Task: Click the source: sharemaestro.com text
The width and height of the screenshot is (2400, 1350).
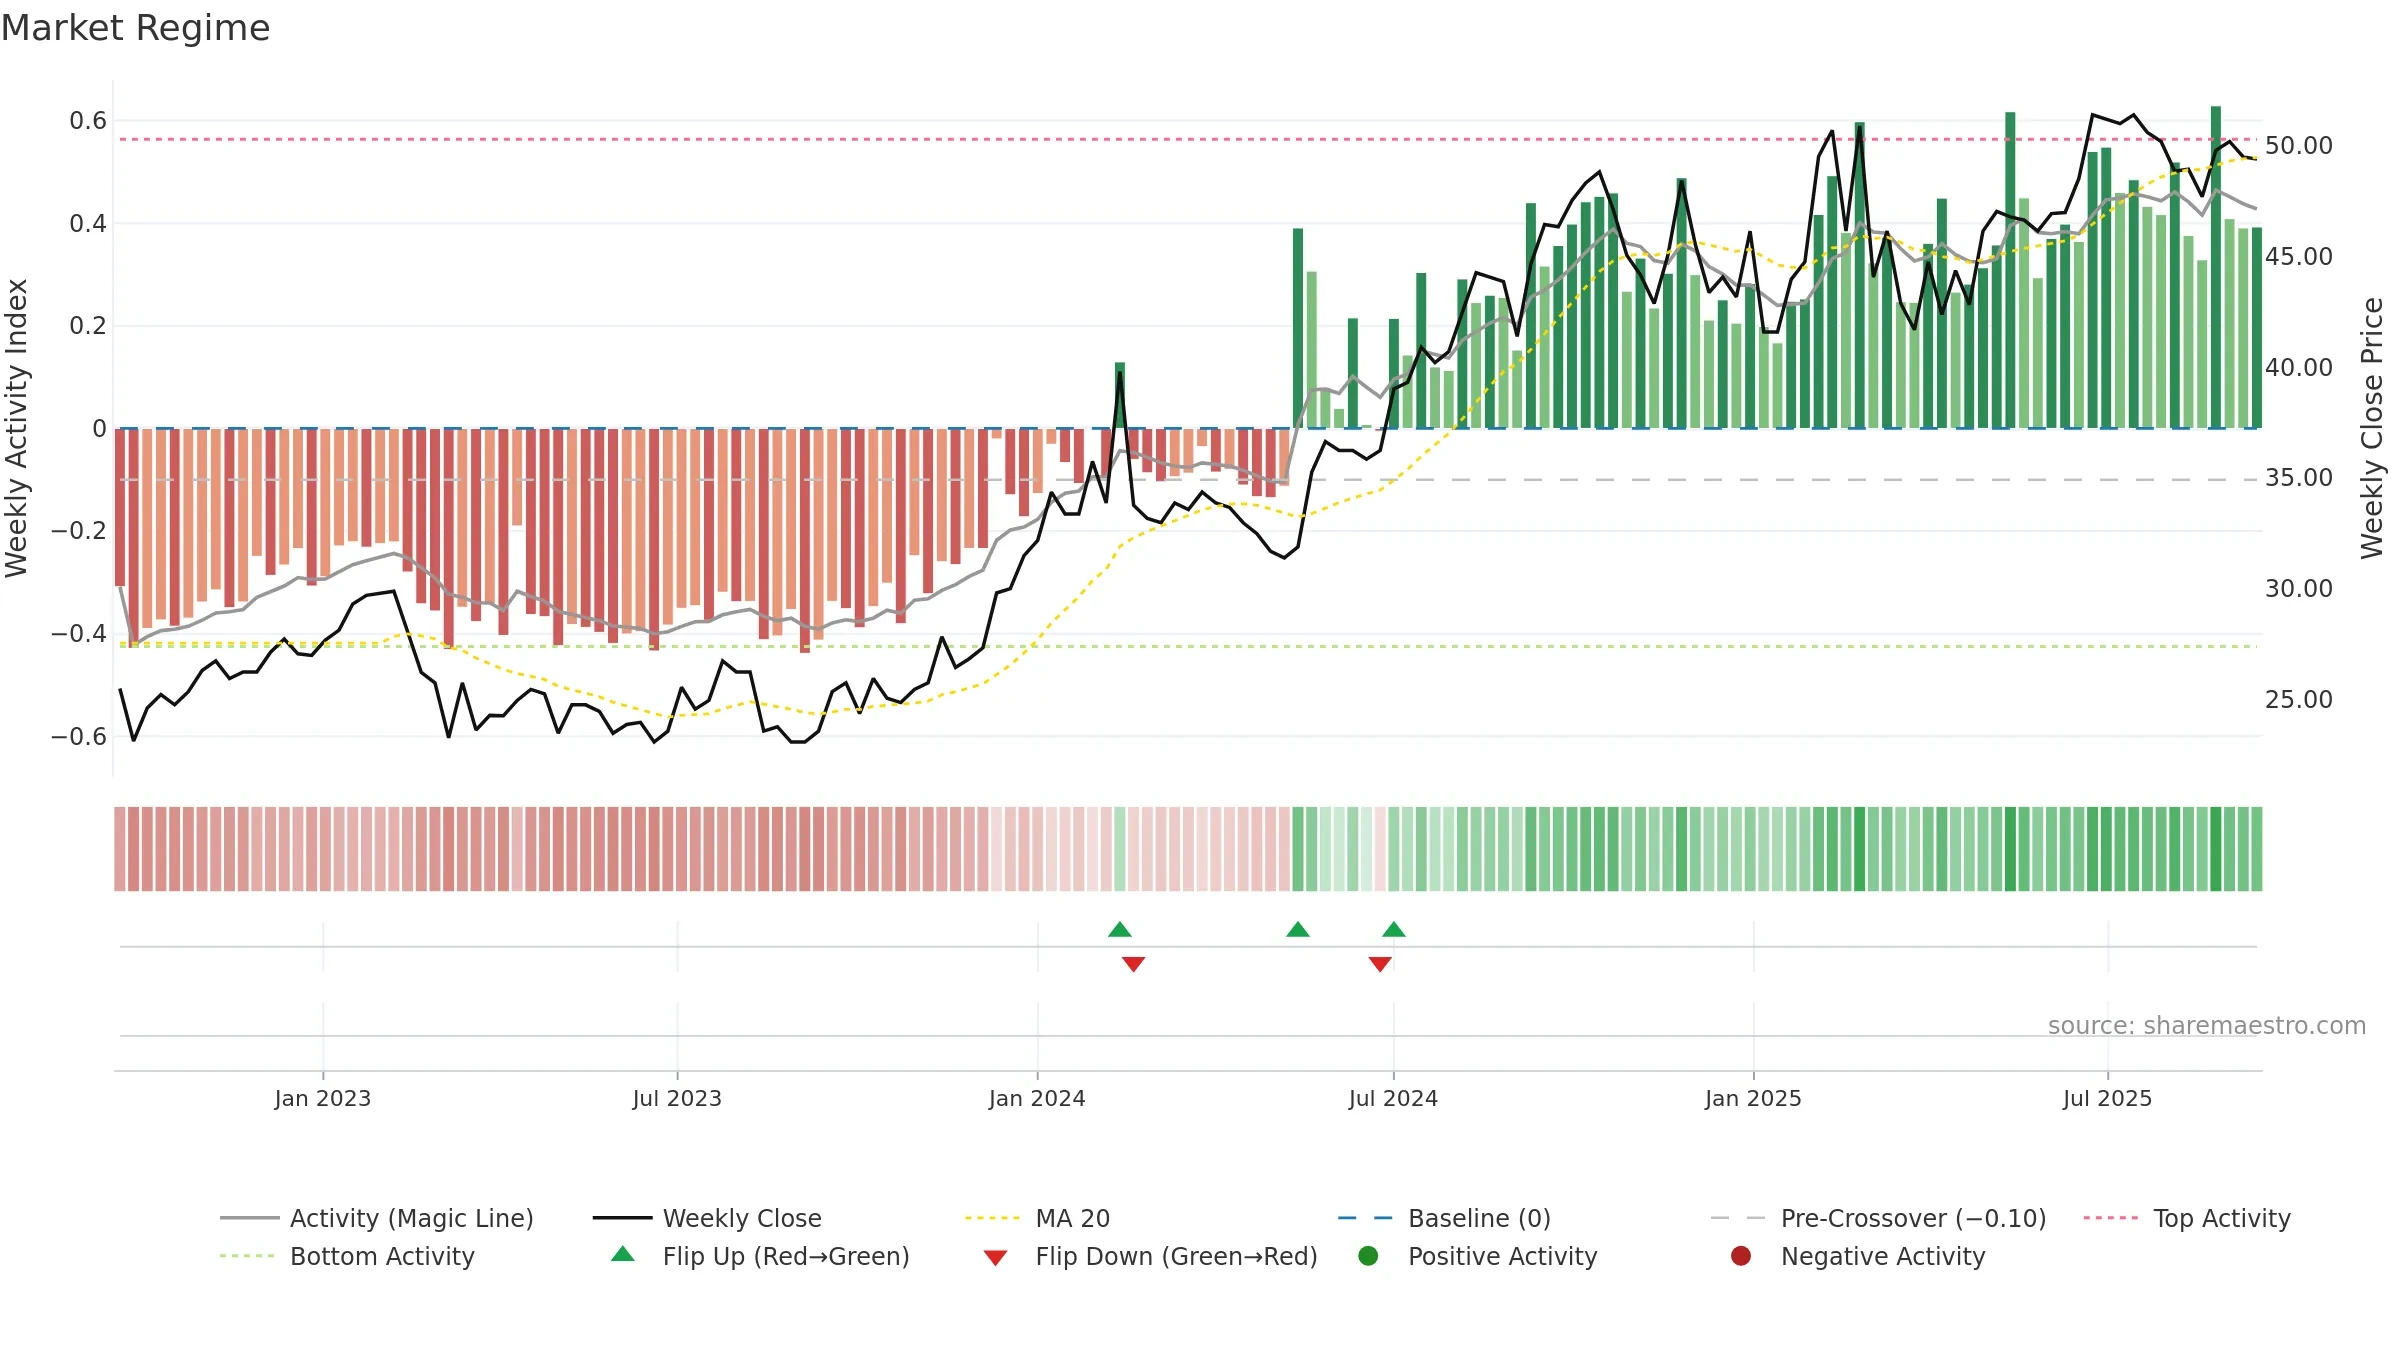Action: [2207, 1026]
